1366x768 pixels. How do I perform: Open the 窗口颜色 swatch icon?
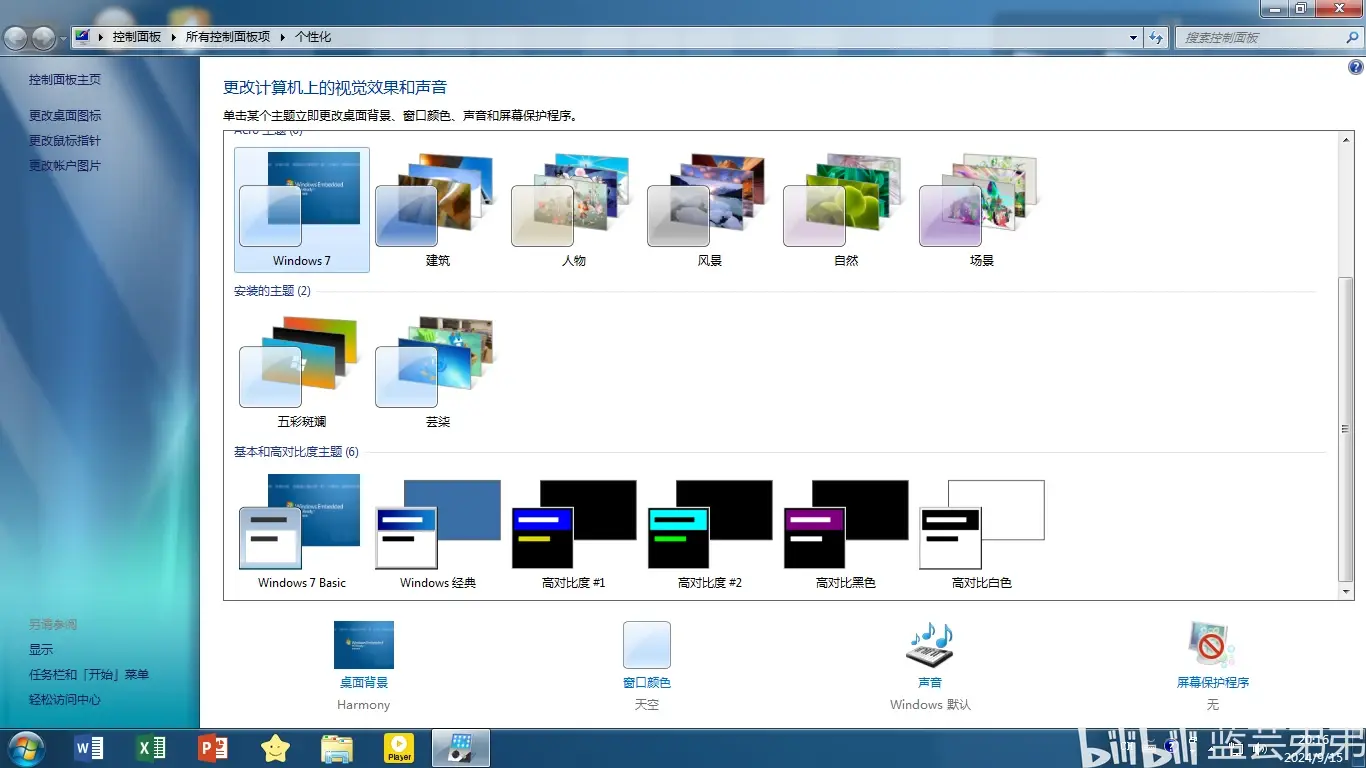tap(647, 645)
